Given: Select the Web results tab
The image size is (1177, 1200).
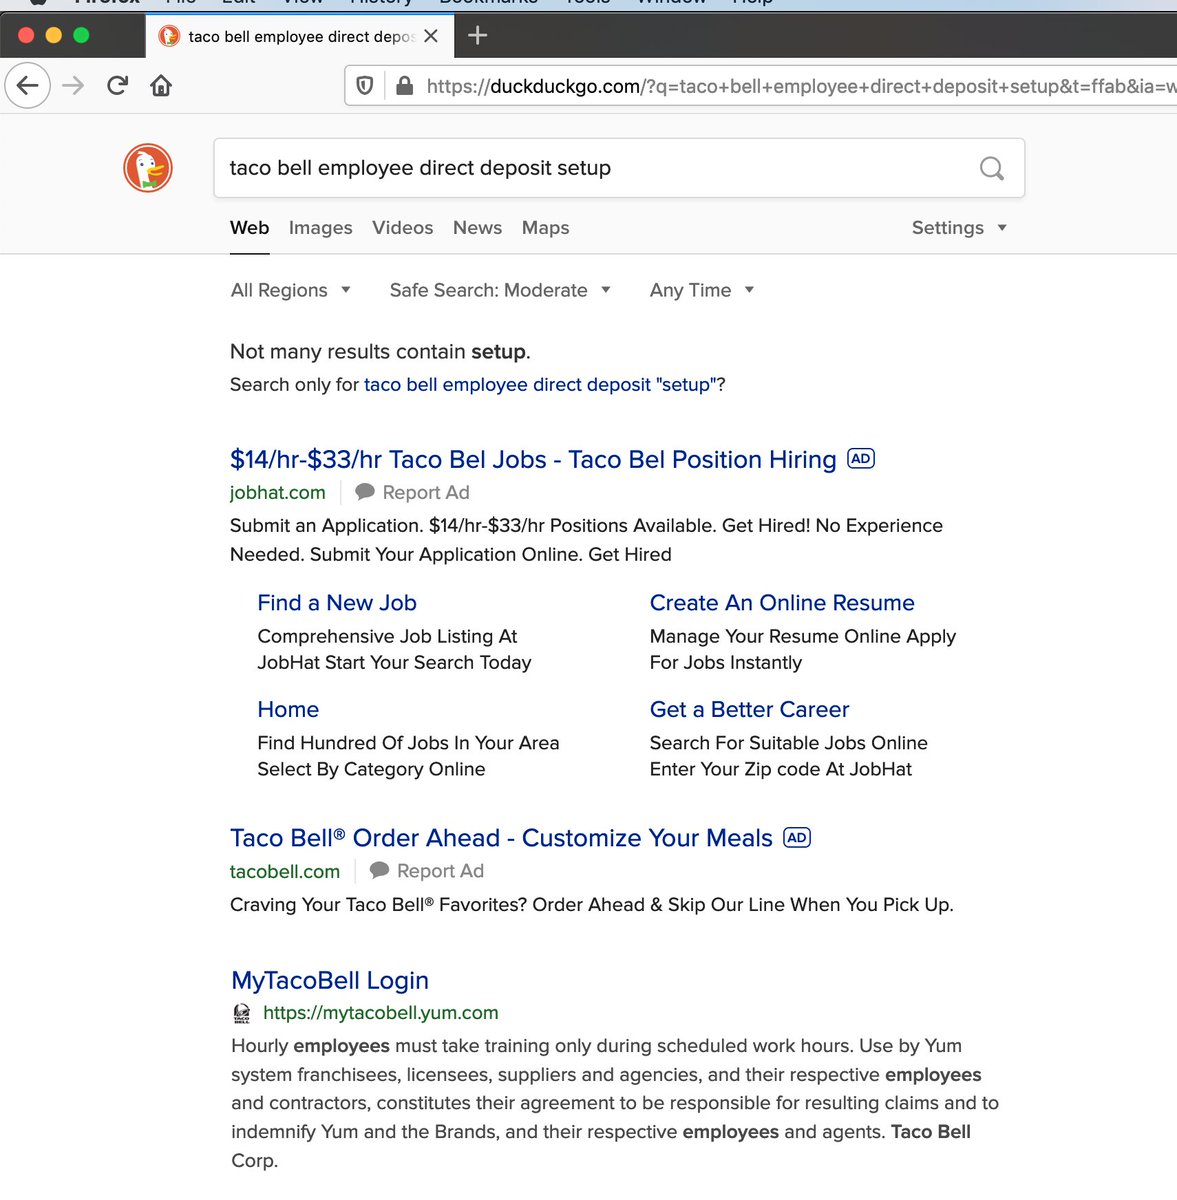Looking at the screenshot, I should (x=250, y=228).
